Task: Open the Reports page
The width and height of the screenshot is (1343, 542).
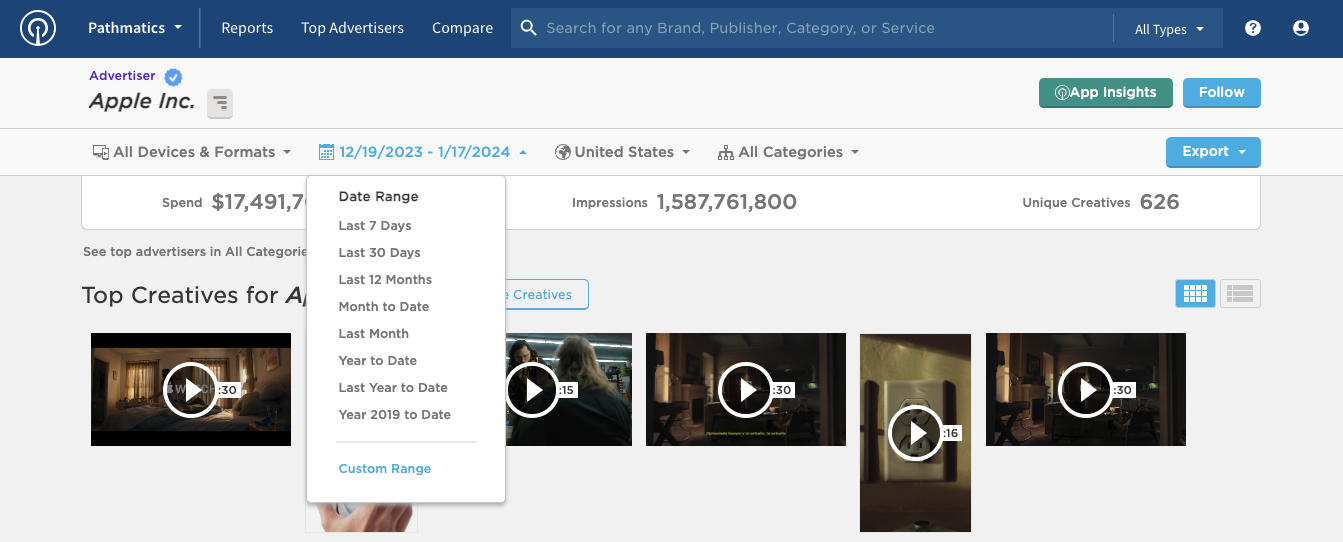Action: tap(247, 28)
